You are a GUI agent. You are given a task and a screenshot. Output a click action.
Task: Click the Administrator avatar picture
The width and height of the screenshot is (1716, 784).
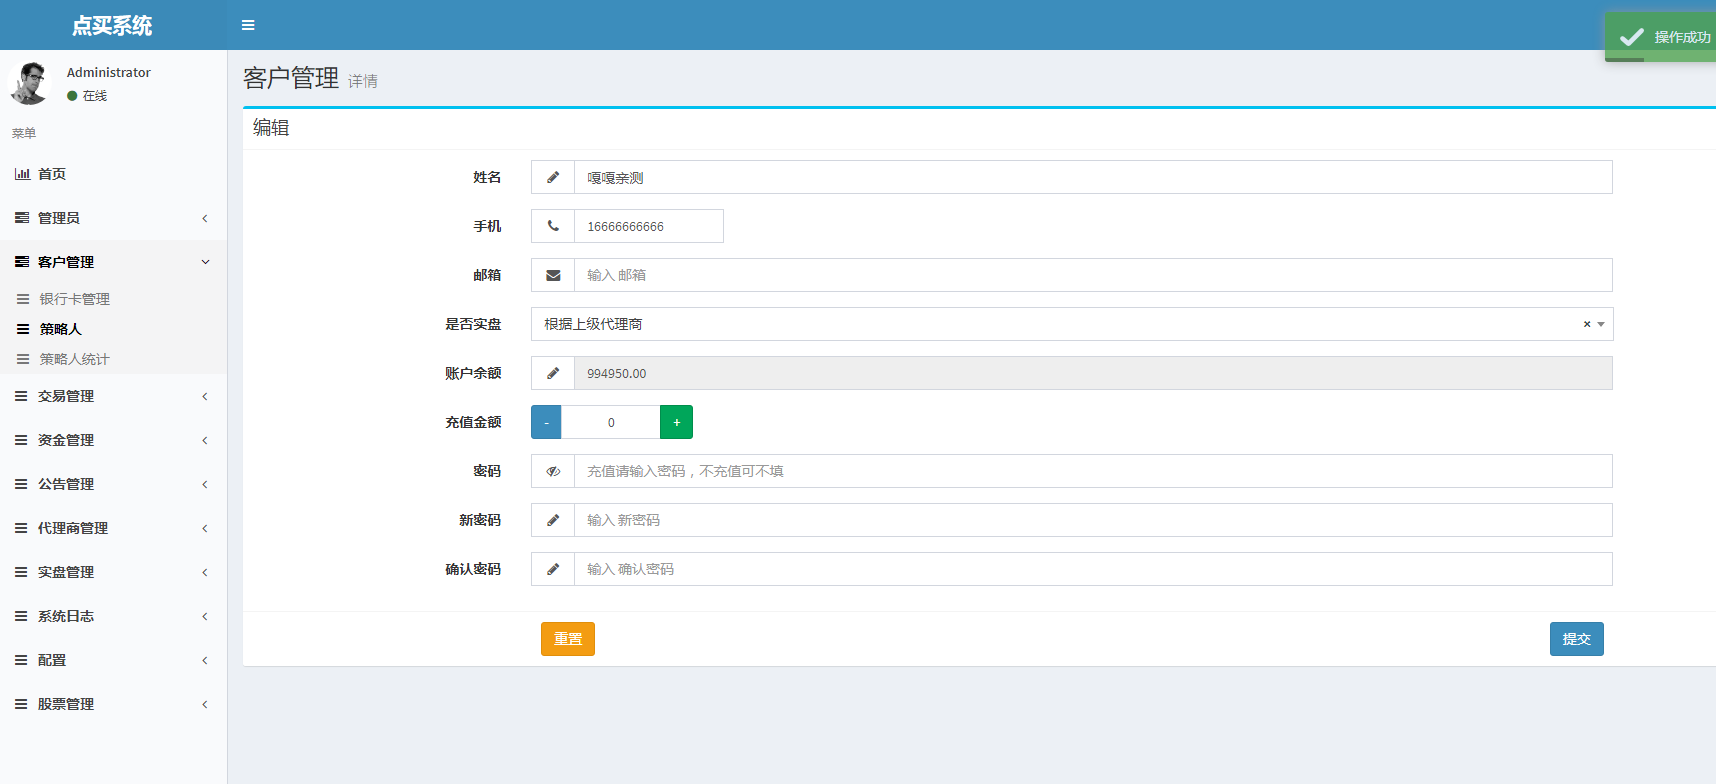tap(30, 83)
